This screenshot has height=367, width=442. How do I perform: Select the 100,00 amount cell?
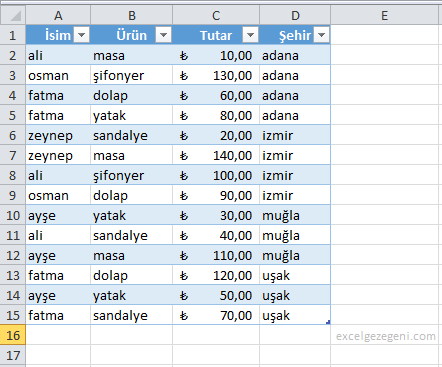(216, 175)
